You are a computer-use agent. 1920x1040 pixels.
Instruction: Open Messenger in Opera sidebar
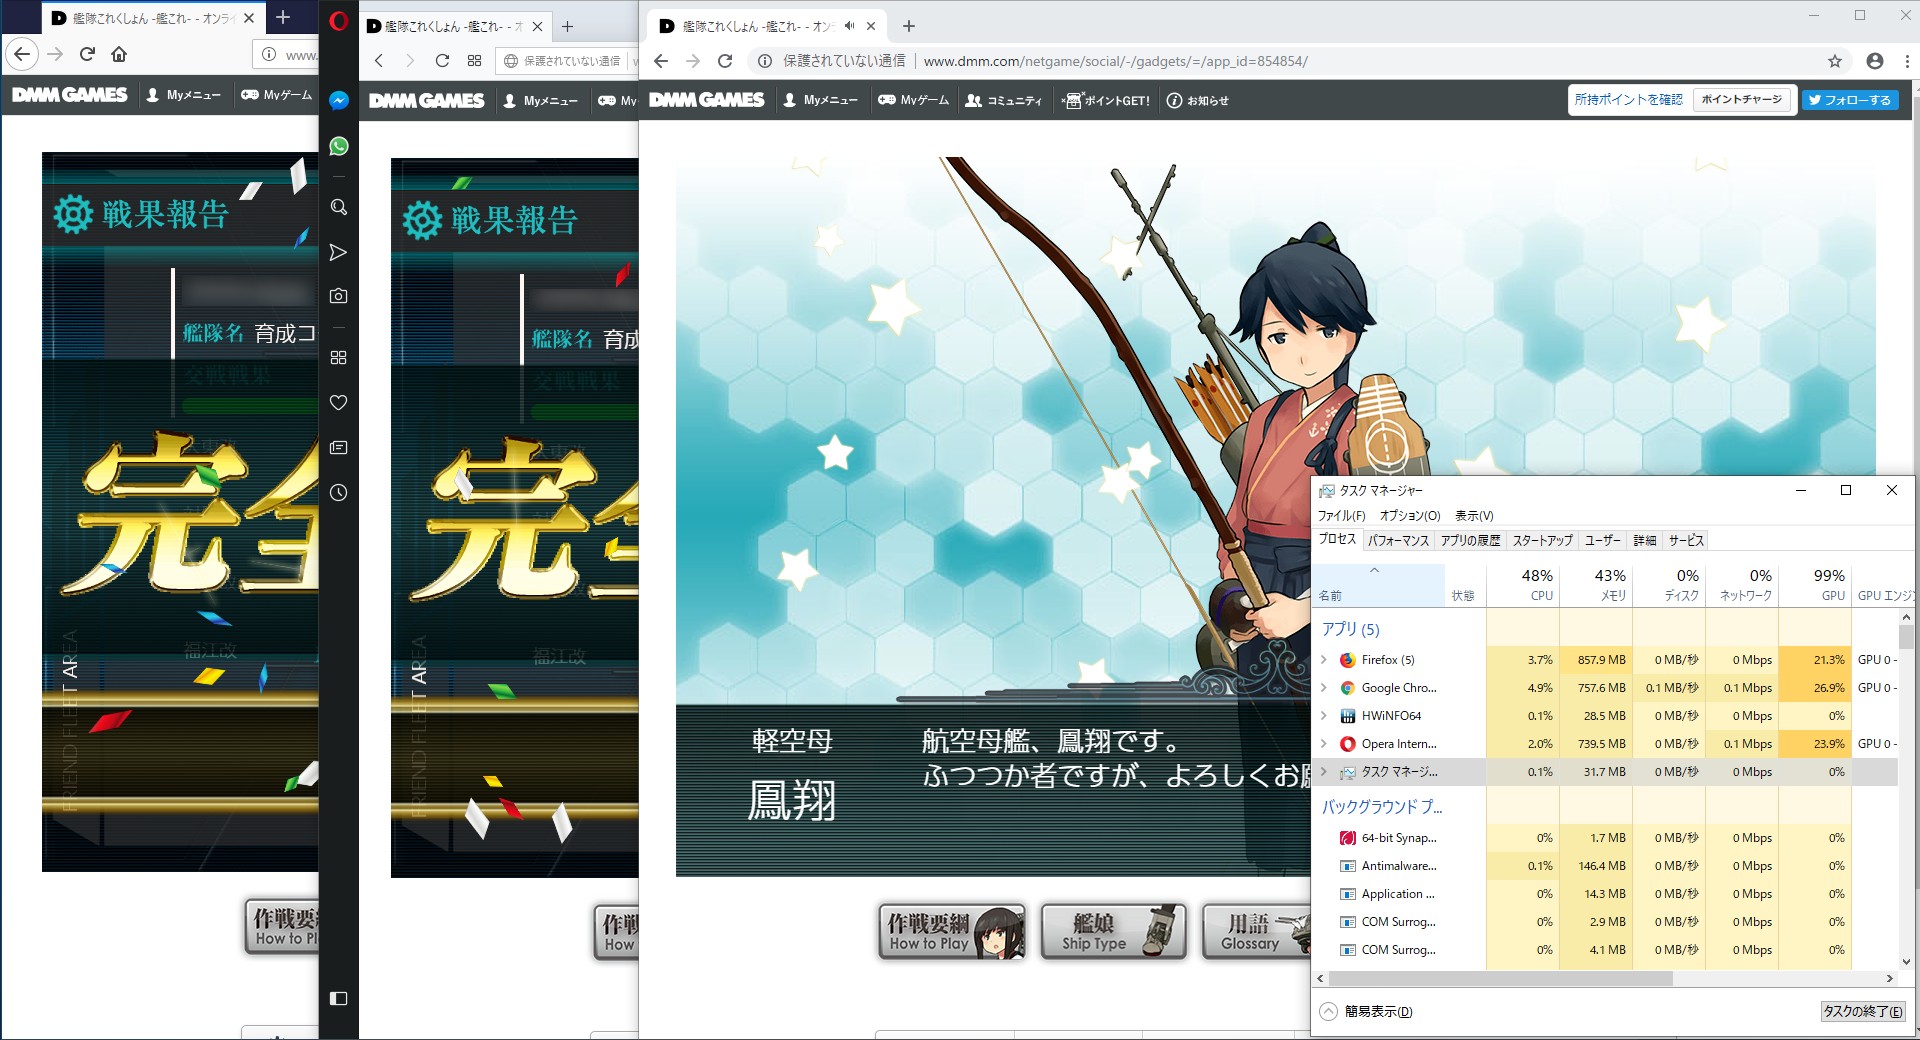[x=339, y=100]
